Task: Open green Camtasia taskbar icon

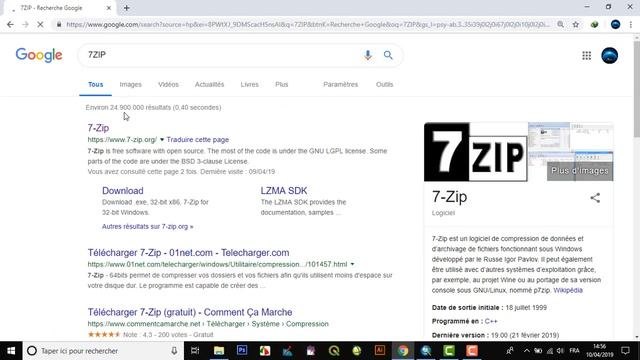Action: 449,351
